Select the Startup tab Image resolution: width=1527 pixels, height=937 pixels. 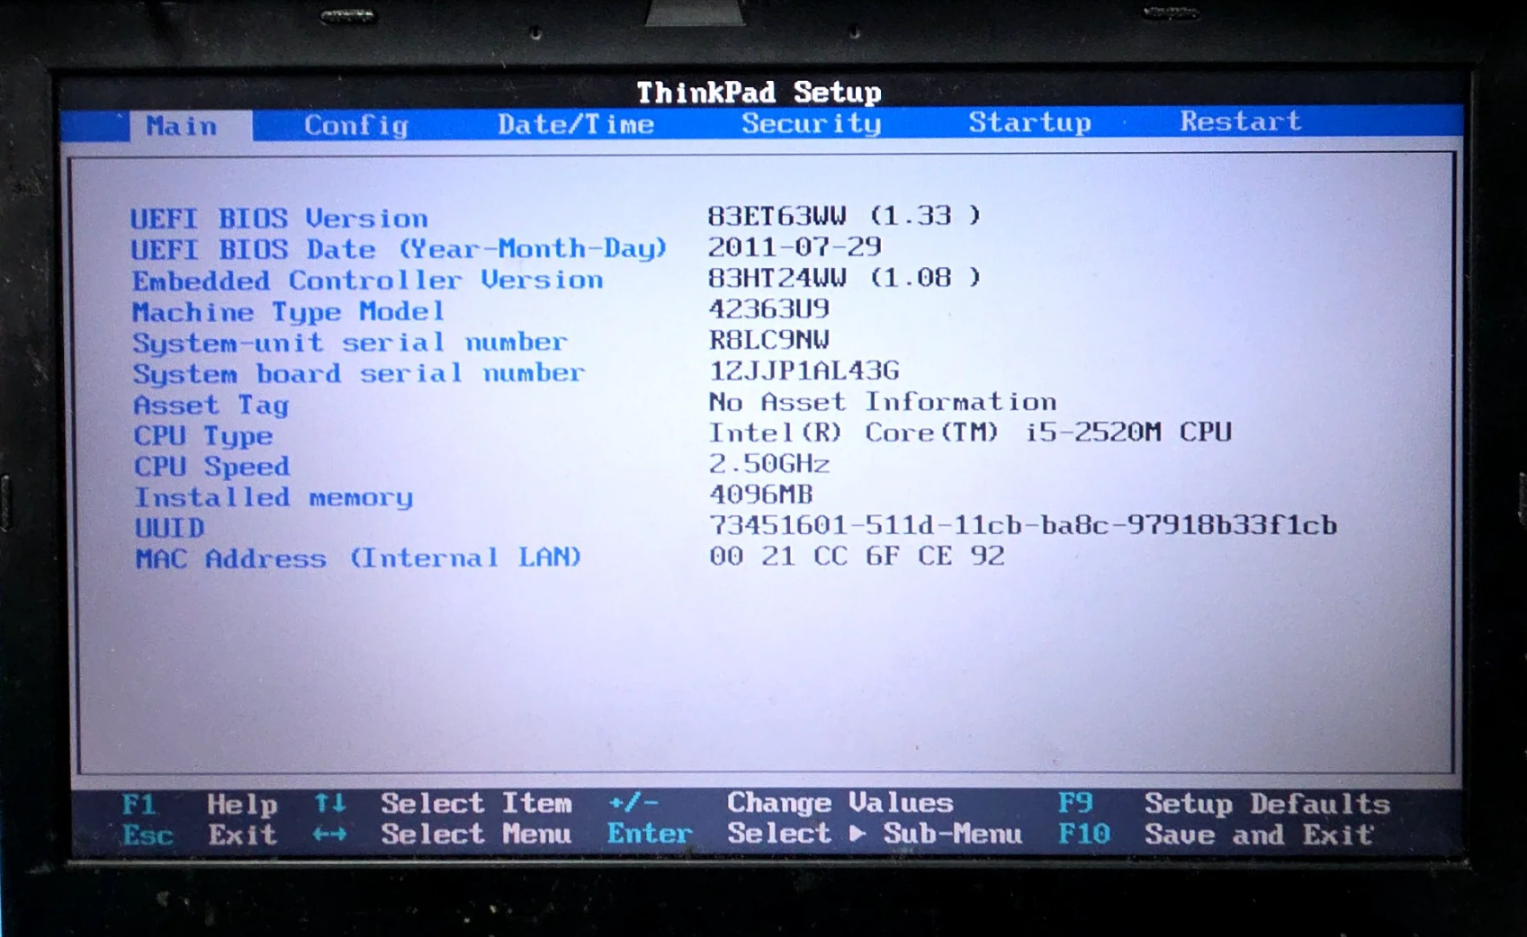[1030, 122]
